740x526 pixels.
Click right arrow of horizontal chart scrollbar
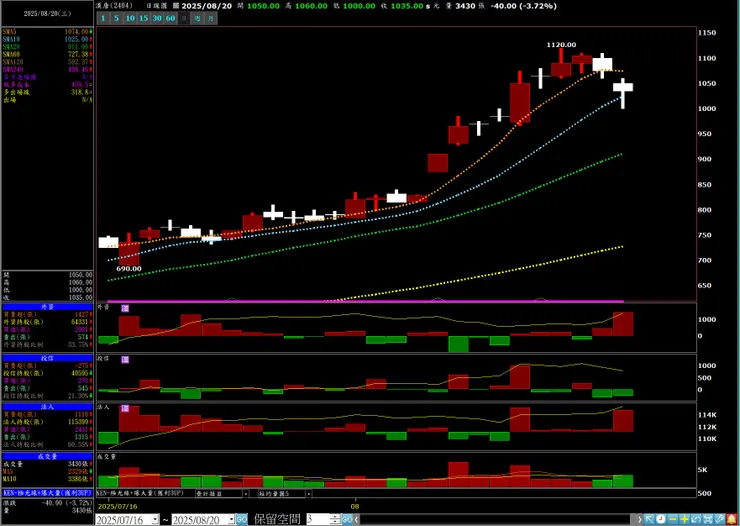tap(639, 519)
